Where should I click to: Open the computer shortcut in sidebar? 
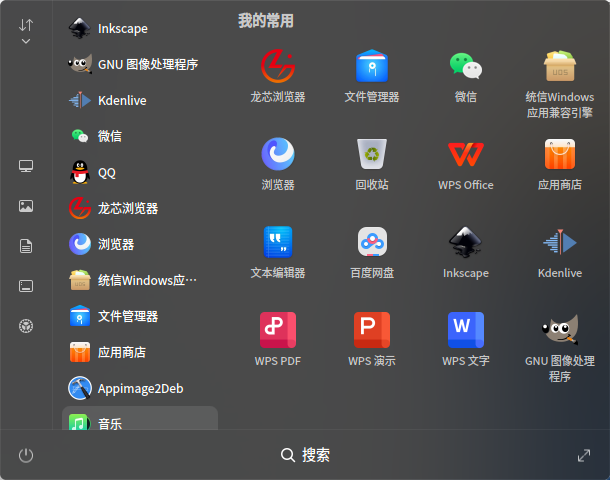click(x=26, y=166)
